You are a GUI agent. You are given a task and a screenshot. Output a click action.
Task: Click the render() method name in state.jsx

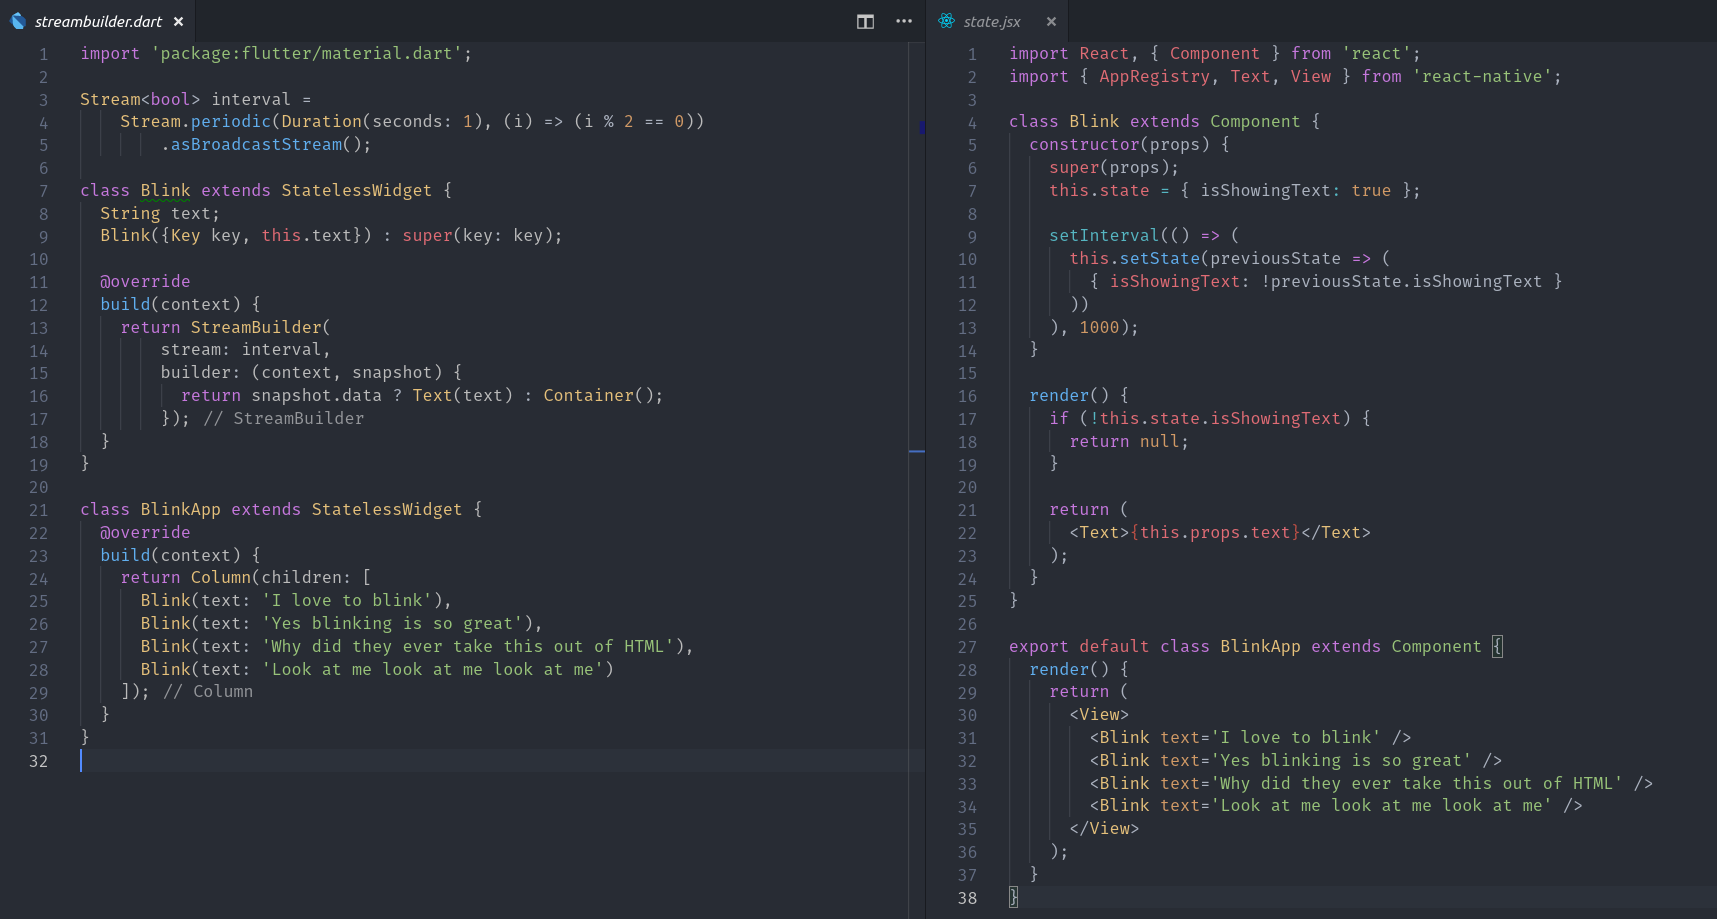[x=1058, y=395]
